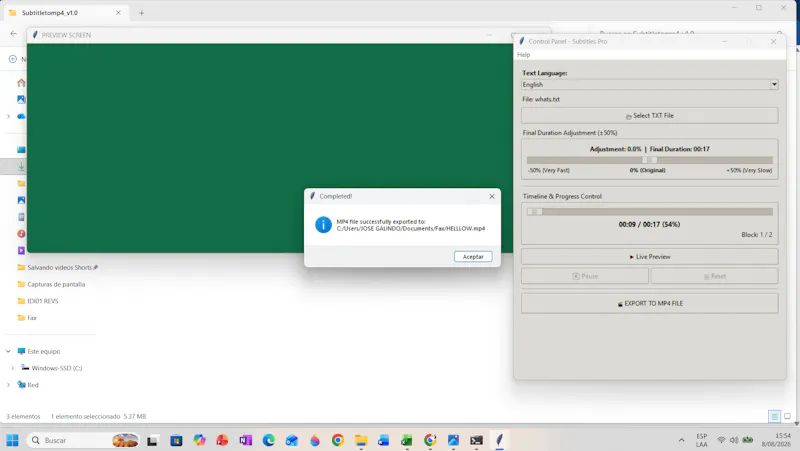Click '1 elemento seleccionado' status text

pos(85,416)
